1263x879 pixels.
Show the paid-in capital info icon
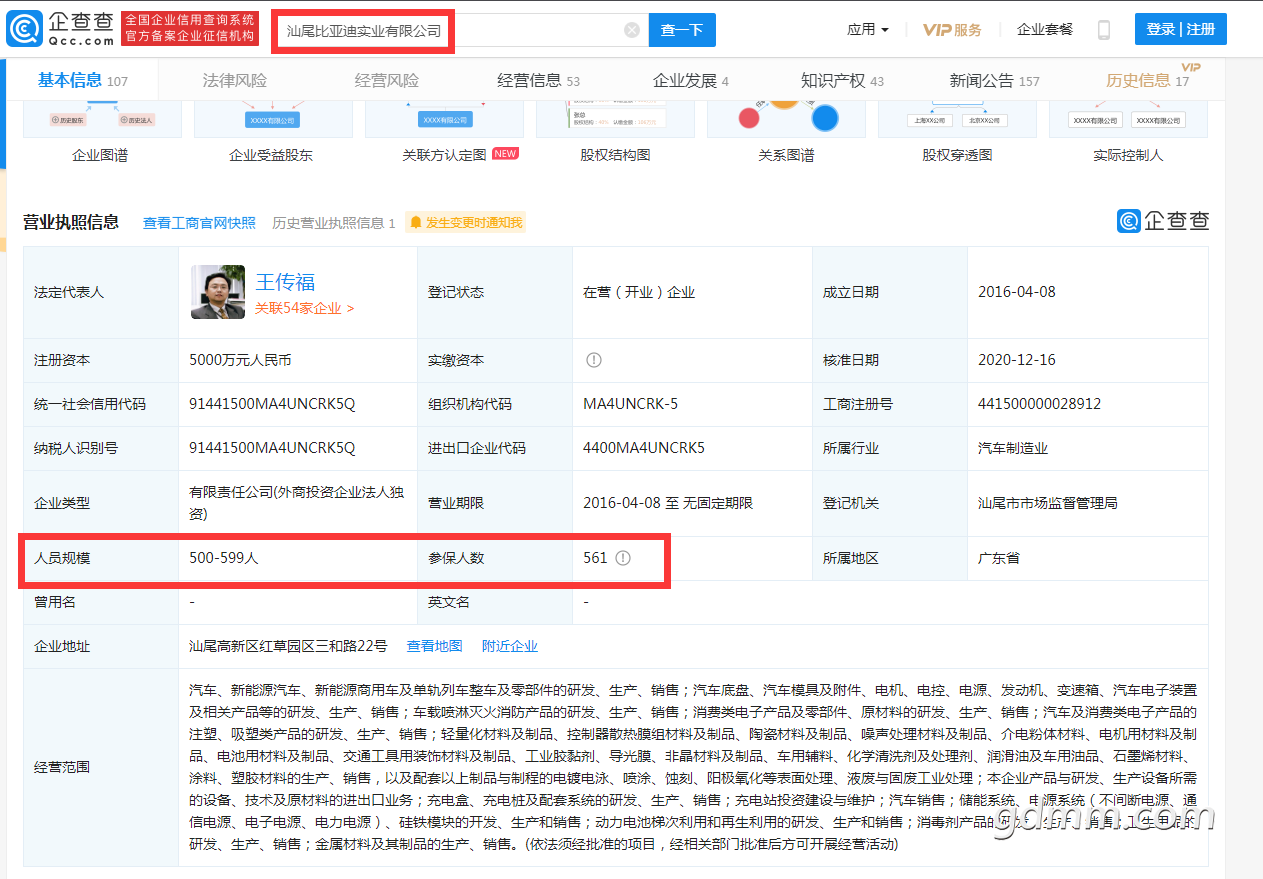click(x=593, y=360)
